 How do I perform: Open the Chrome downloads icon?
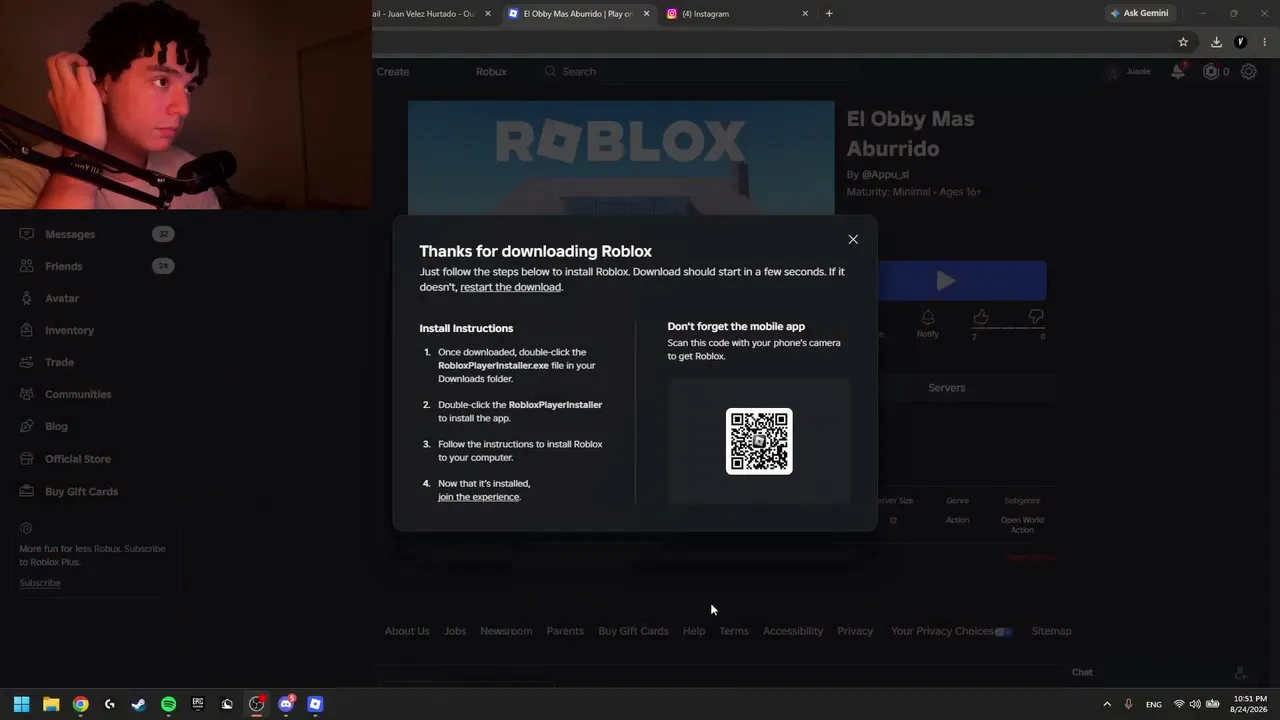[x=1216, y=42]
